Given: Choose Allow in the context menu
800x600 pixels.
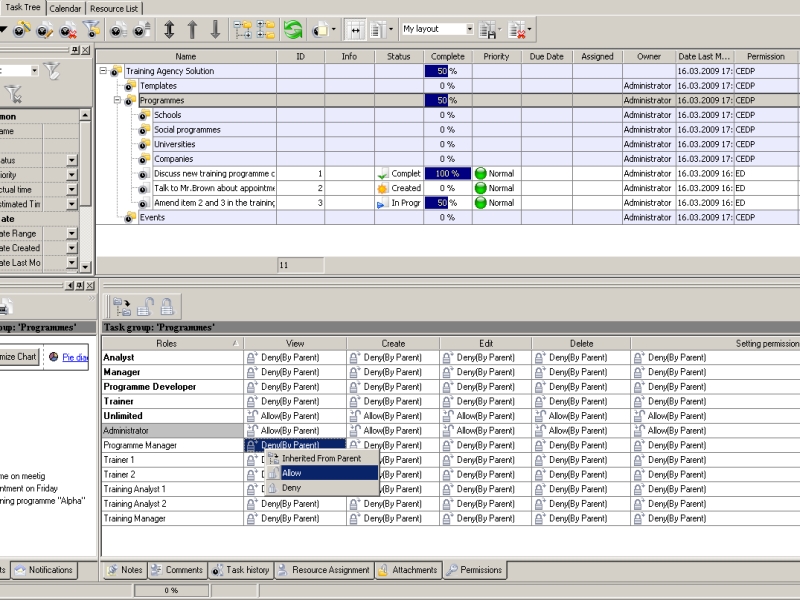Looking at the screenshot, I should 323,473.
